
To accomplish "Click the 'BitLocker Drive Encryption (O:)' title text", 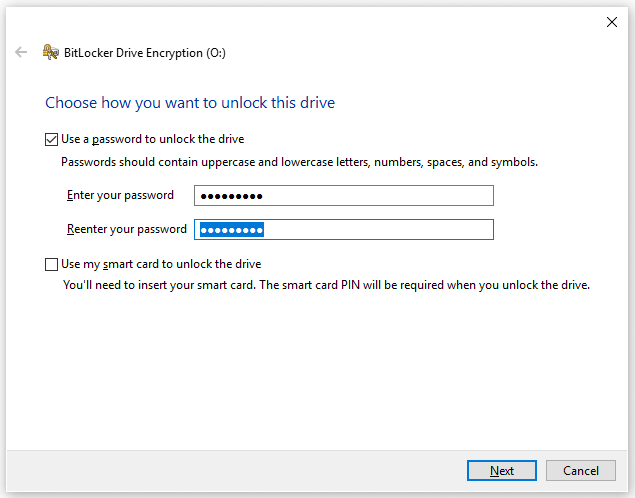I will (145, 53).
